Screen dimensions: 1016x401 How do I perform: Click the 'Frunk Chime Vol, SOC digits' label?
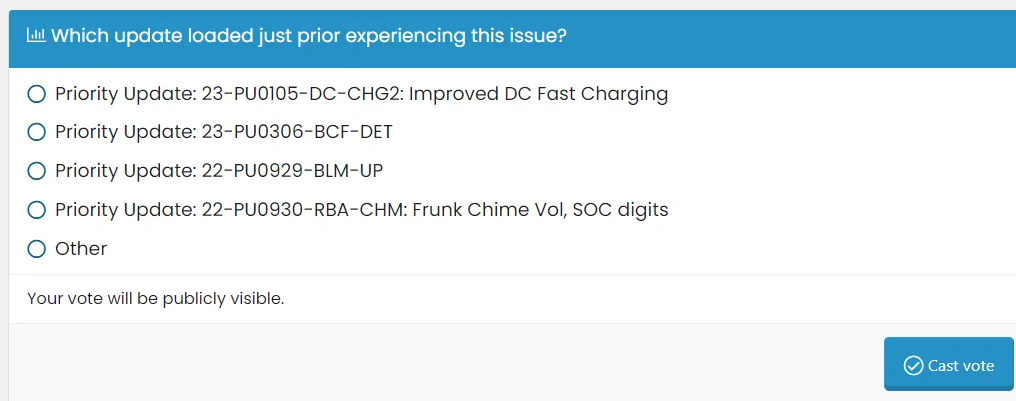pos(538,210)
